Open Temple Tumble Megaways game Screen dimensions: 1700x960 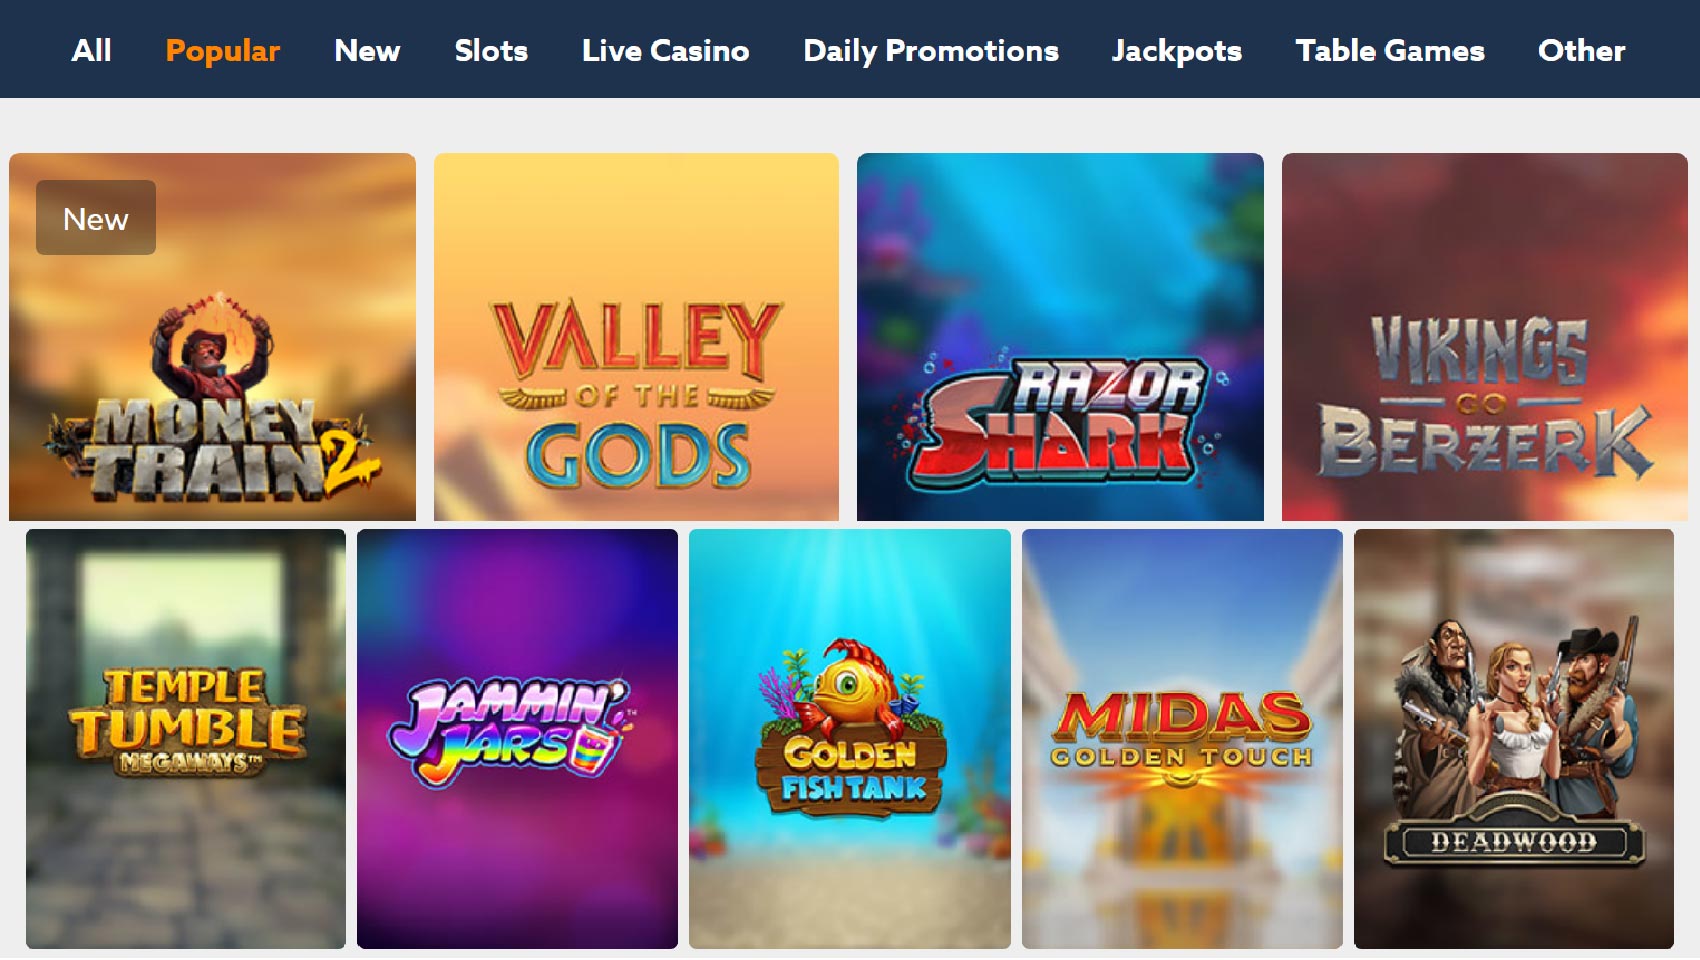[186, 739]
